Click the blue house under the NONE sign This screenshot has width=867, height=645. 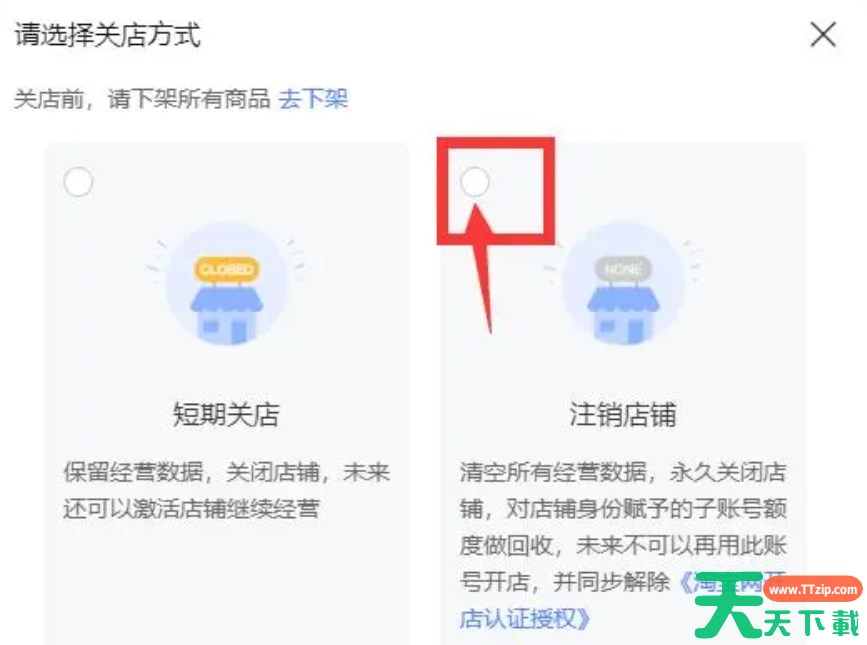coord(623,315)
